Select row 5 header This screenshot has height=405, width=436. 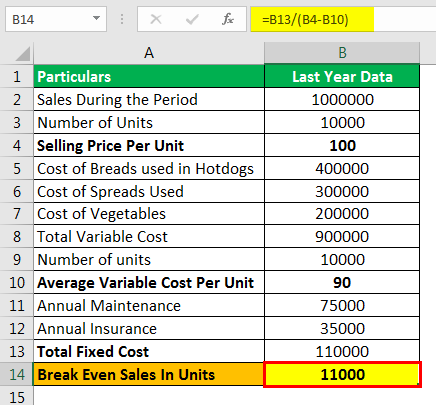(17, 168)
